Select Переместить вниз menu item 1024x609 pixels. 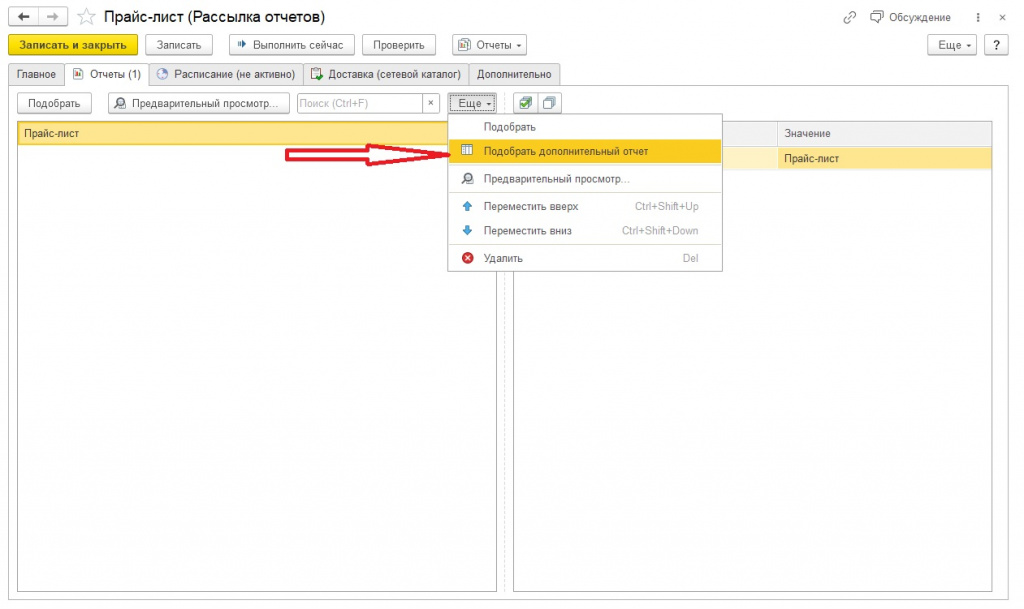click(584, 230)
